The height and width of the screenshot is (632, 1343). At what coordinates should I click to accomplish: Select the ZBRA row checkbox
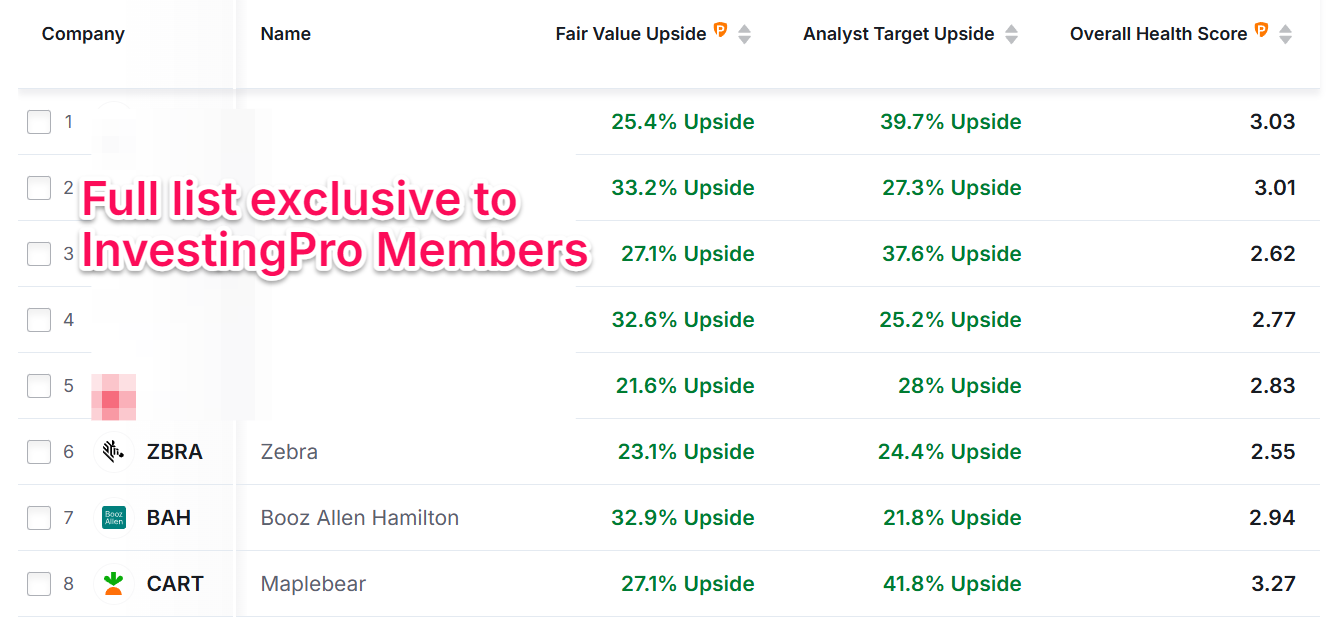pos(39,452)
